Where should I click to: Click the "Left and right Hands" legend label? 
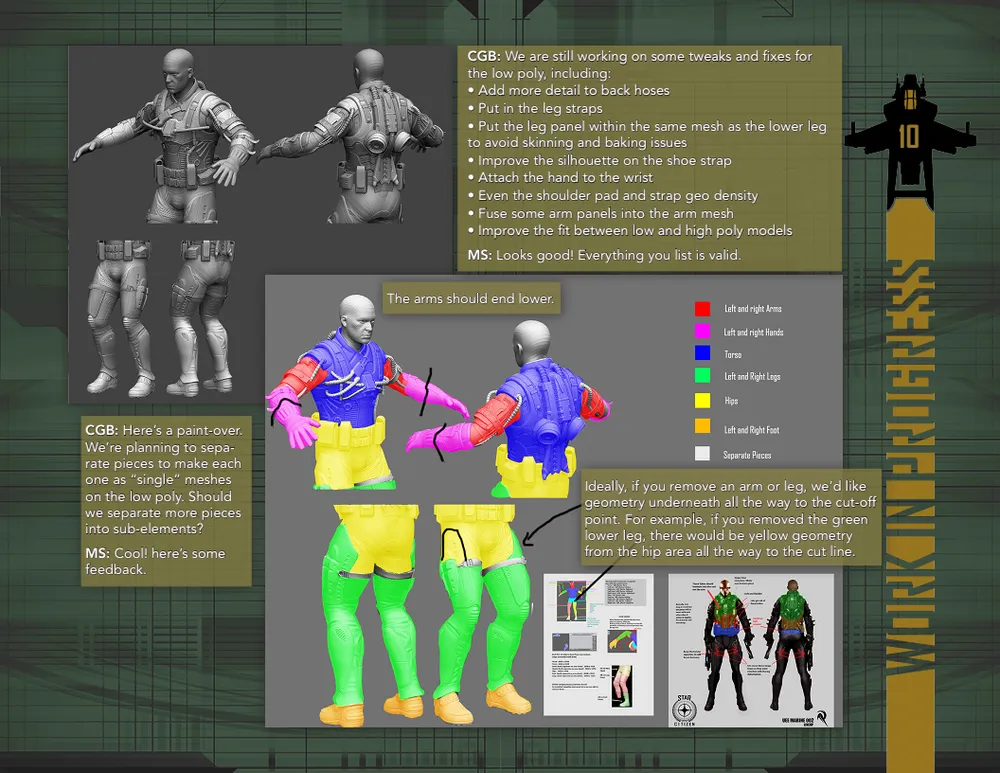click(x=753, y=332)
